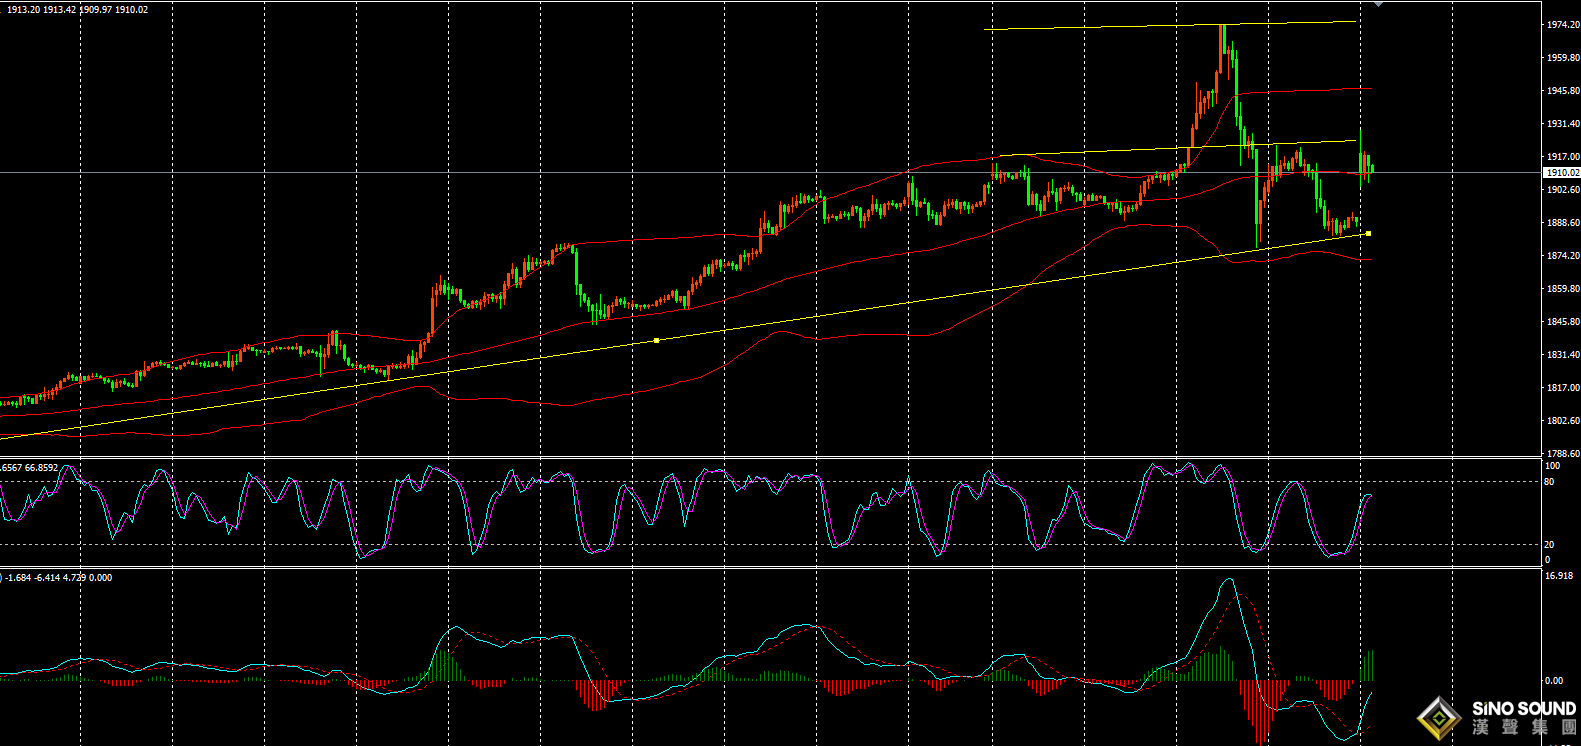Click the 16.918 MACD scale label

click(1559, 576)
